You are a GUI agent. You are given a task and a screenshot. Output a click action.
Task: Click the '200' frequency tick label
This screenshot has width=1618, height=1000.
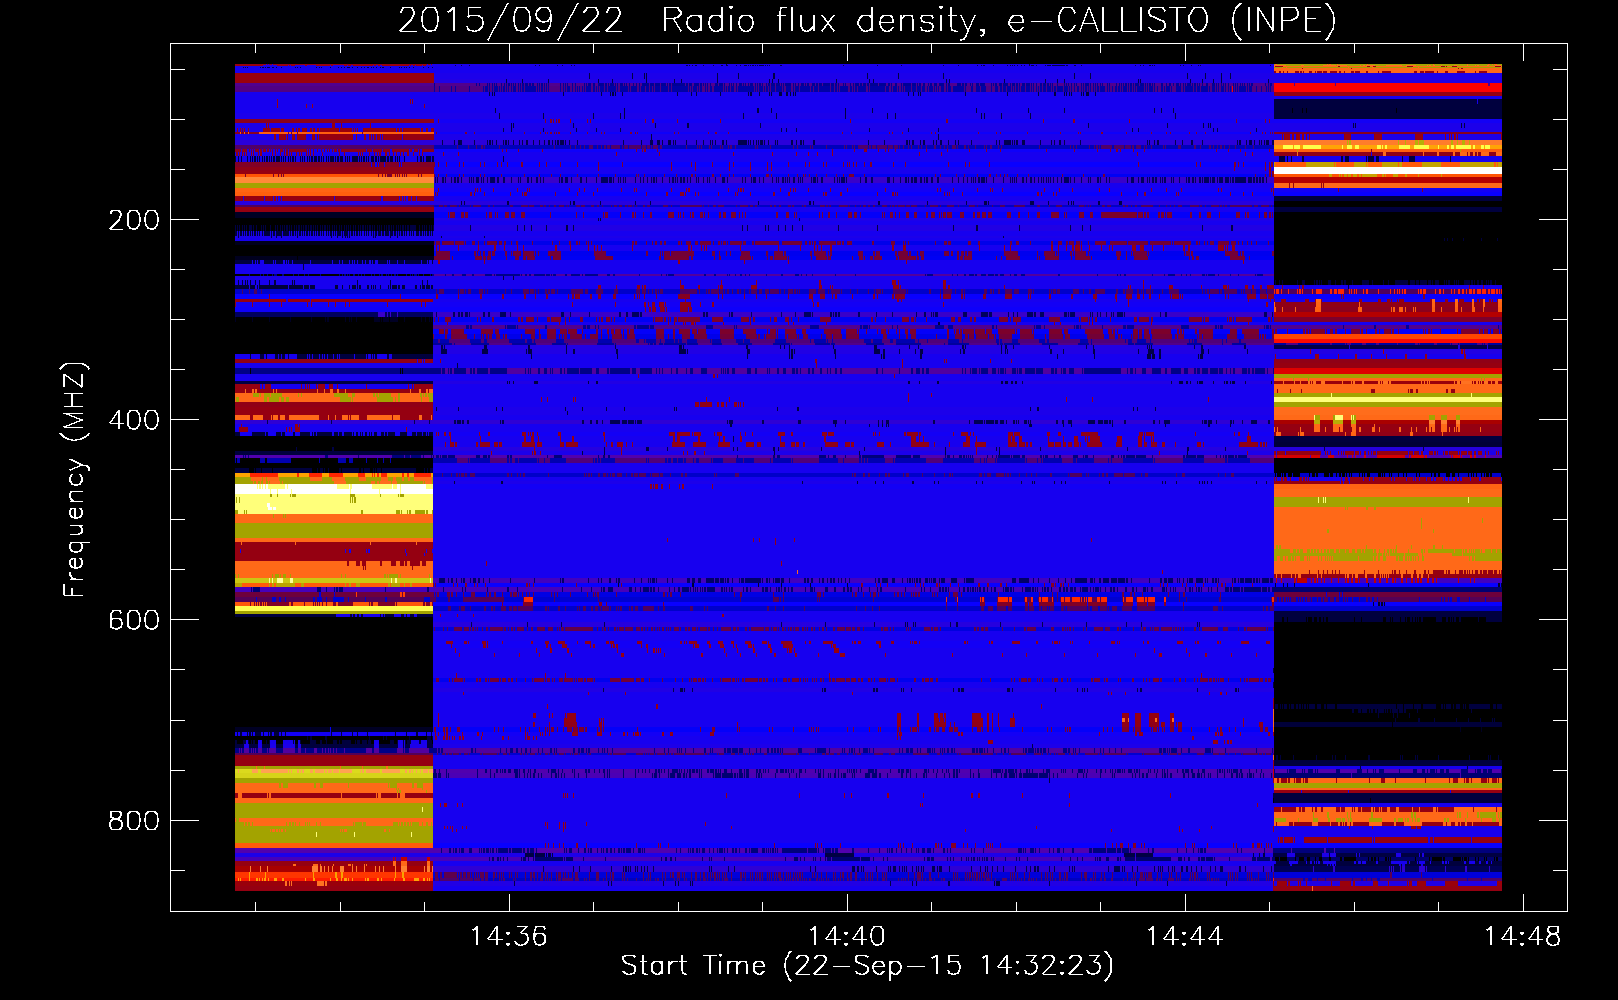point(134,220)
